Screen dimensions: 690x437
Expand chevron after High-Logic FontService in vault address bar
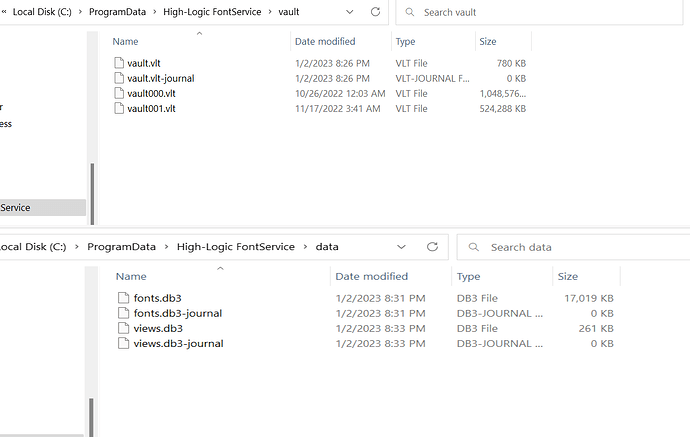270,12
